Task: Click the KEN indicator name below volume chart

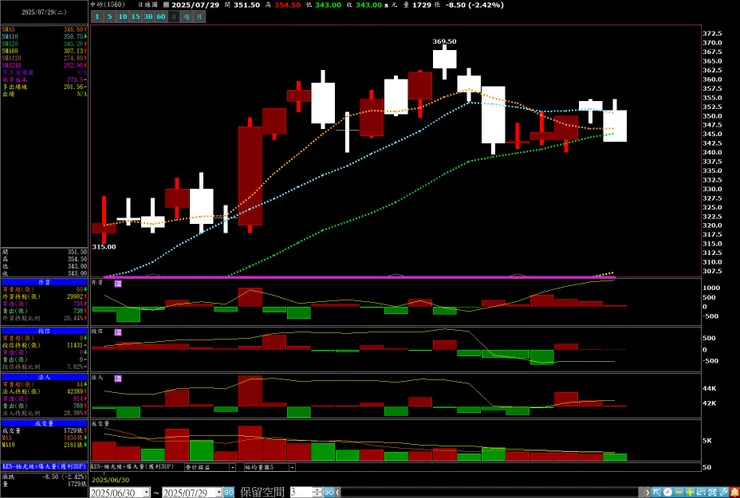Action: click(133, 467)
